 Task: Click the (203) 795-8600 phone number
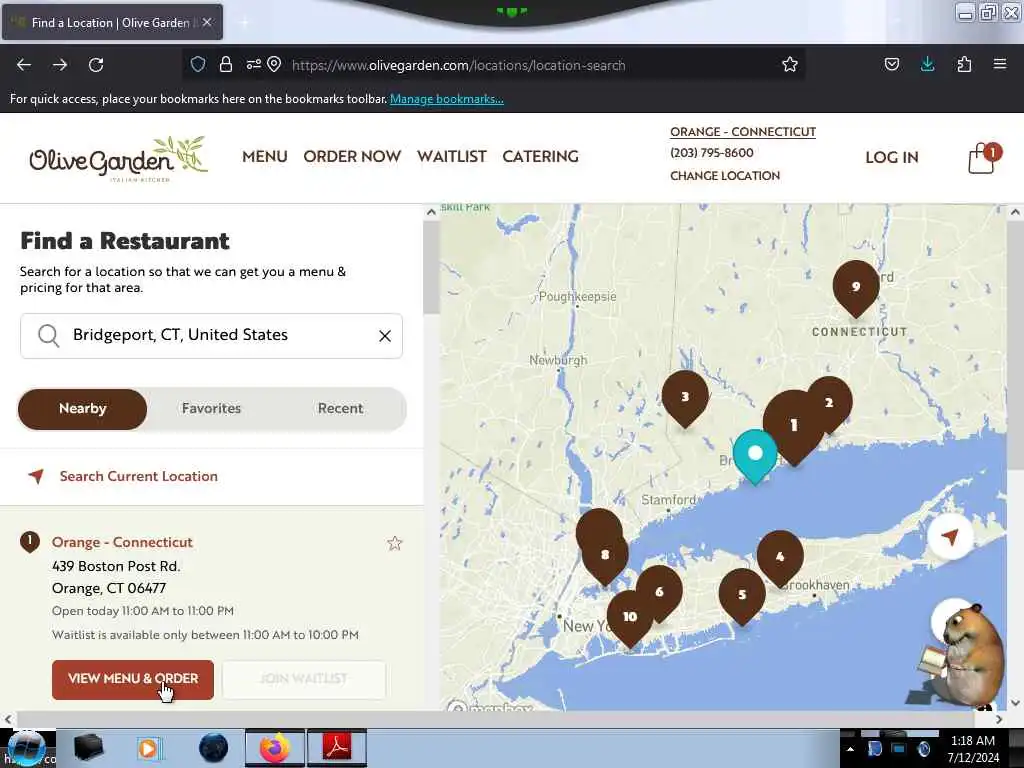(x=712, y=153)
